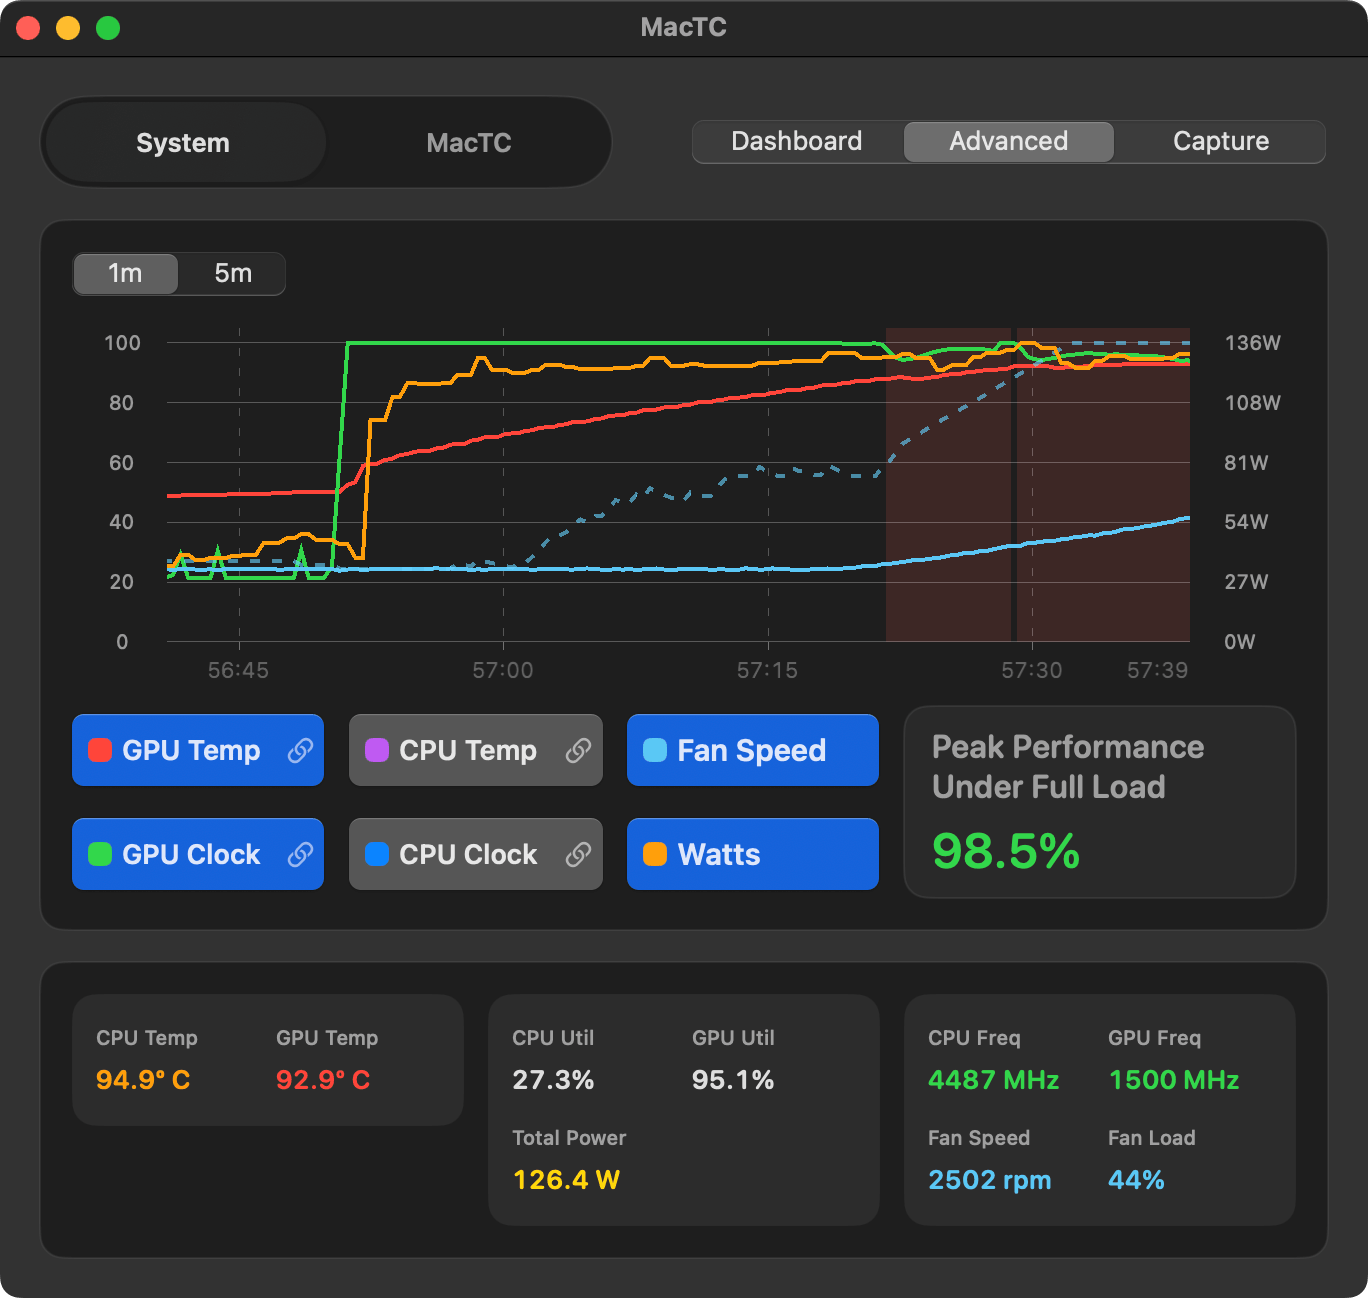Click the link icon on GPU Clock
This screenshot has height=1298, width=1368.
tap(300, 855)
